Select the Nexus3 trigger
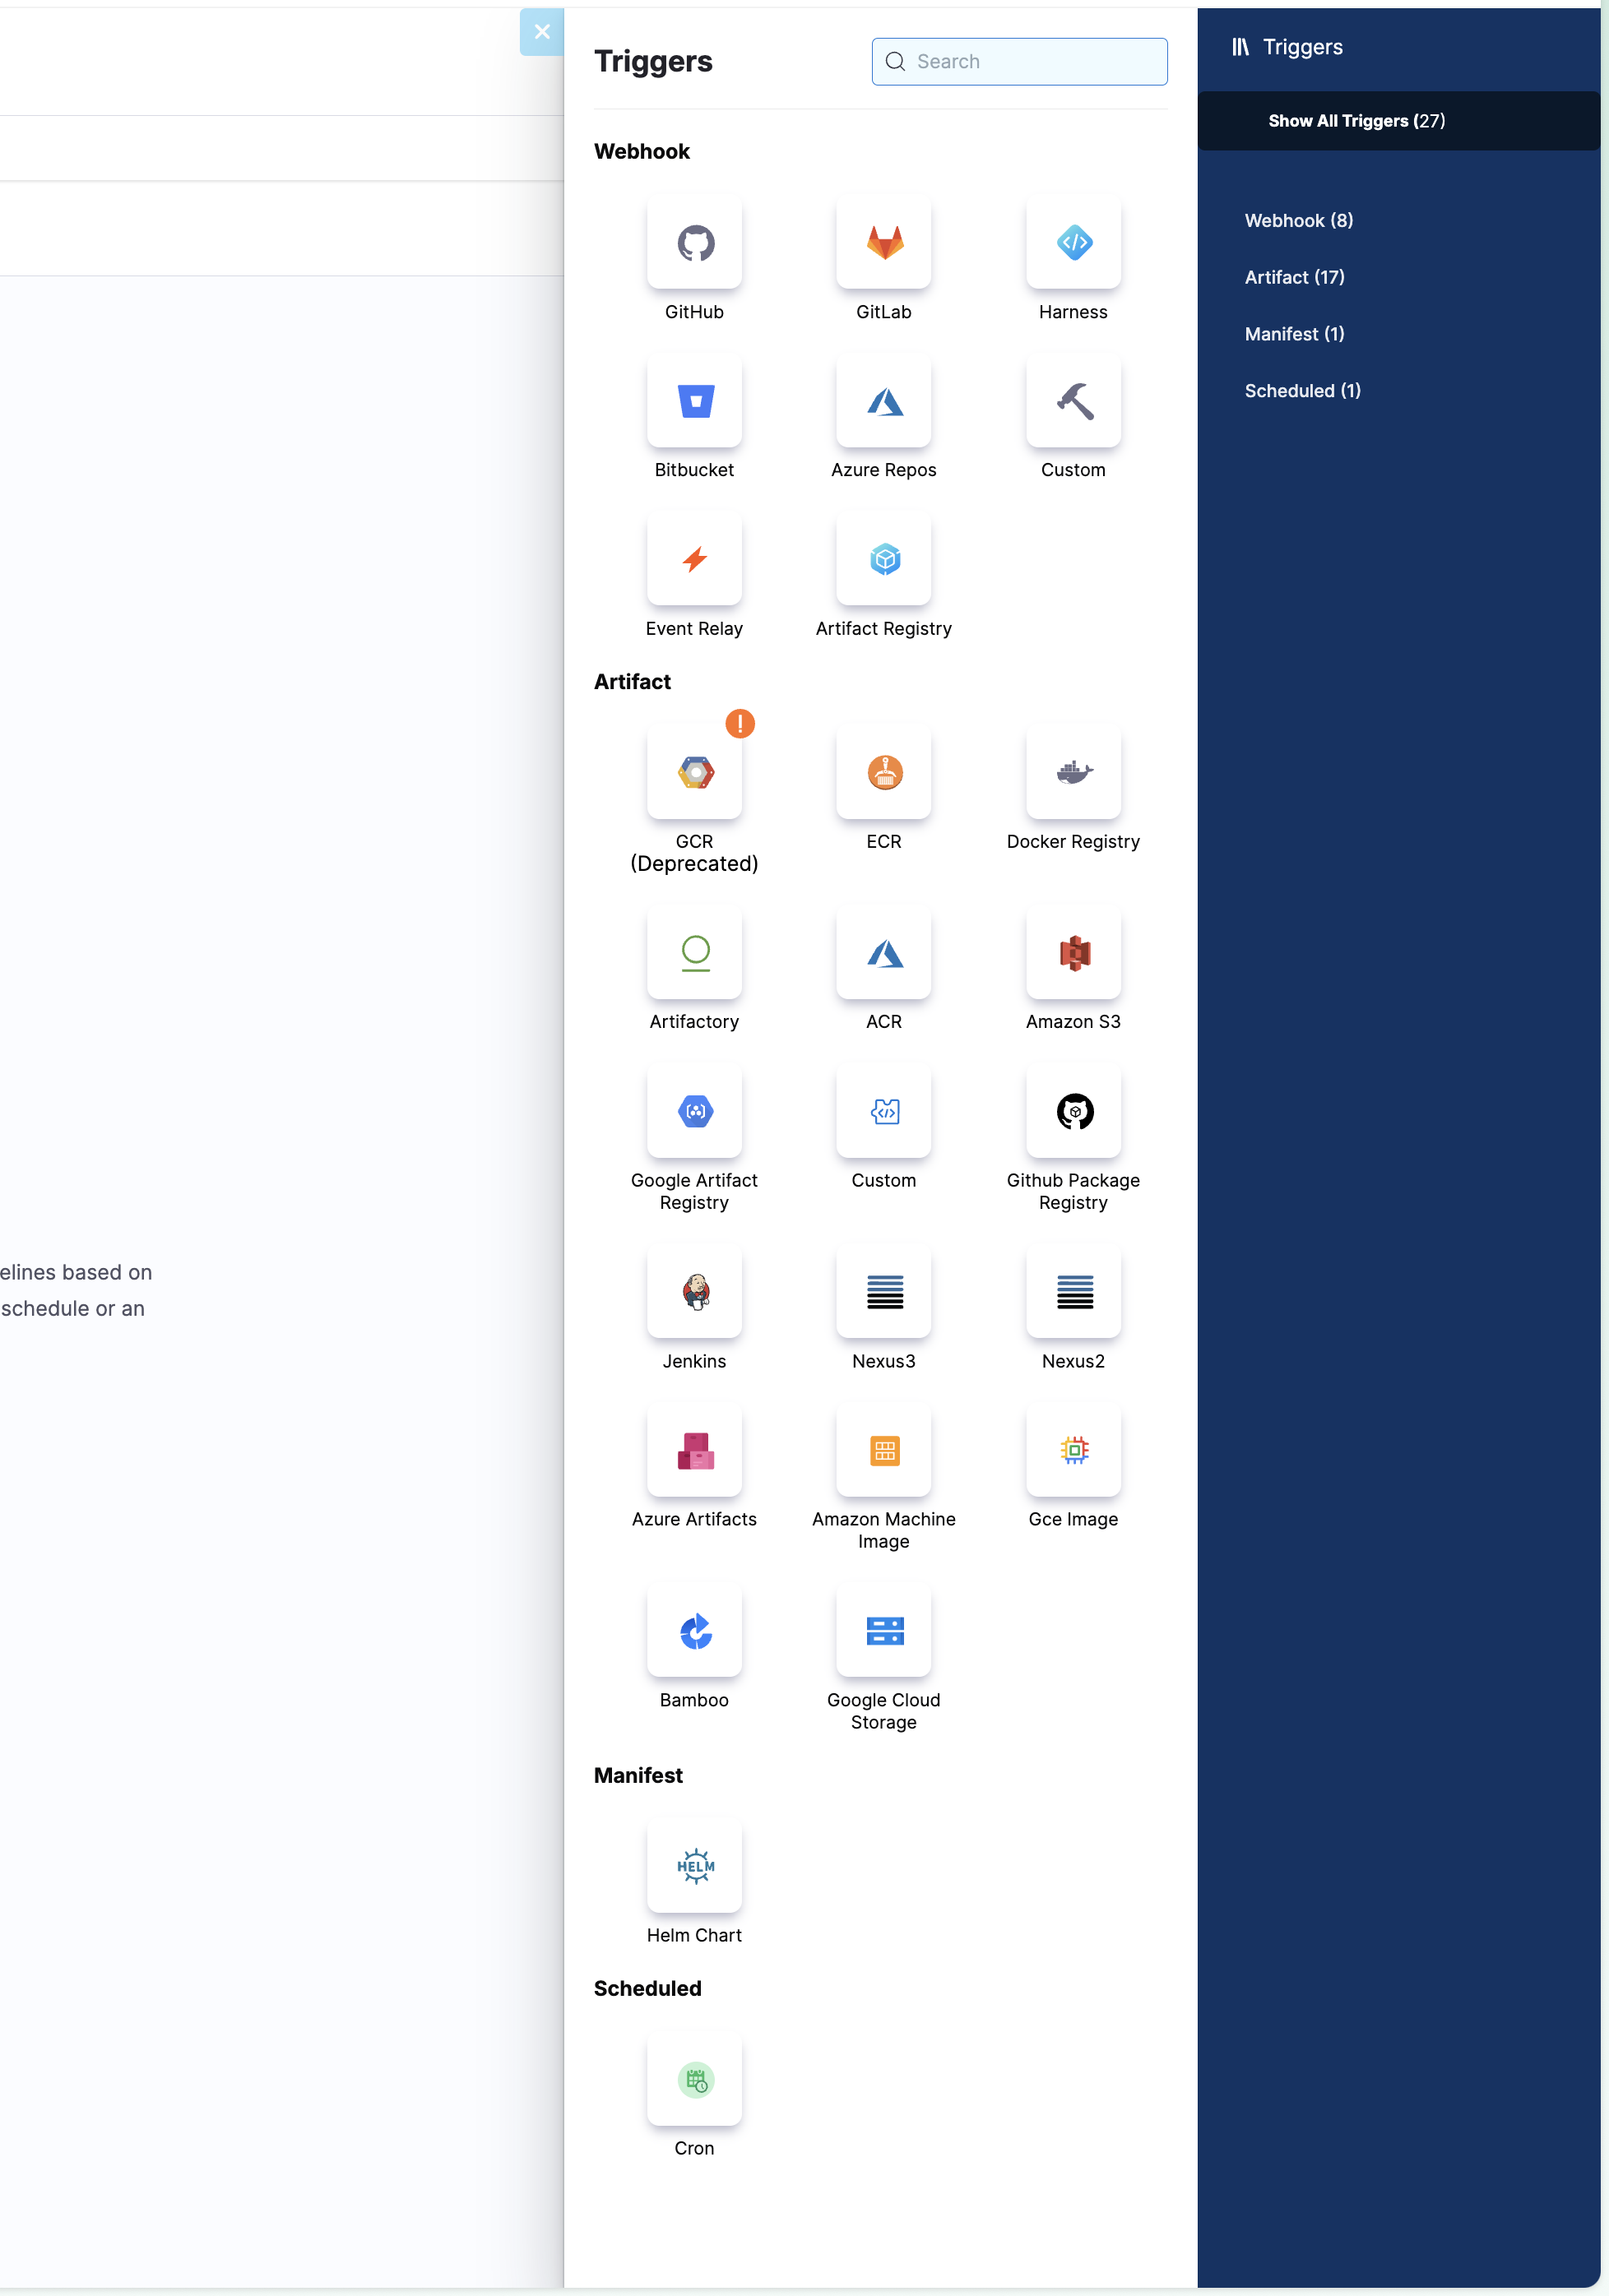1609x2296 pixels. [884, 1291]
